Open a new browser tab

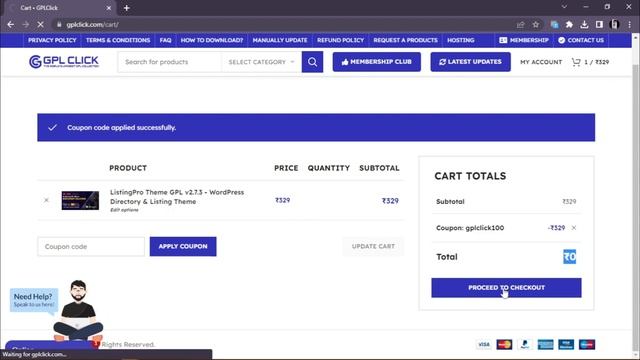[x=127, y=8]
